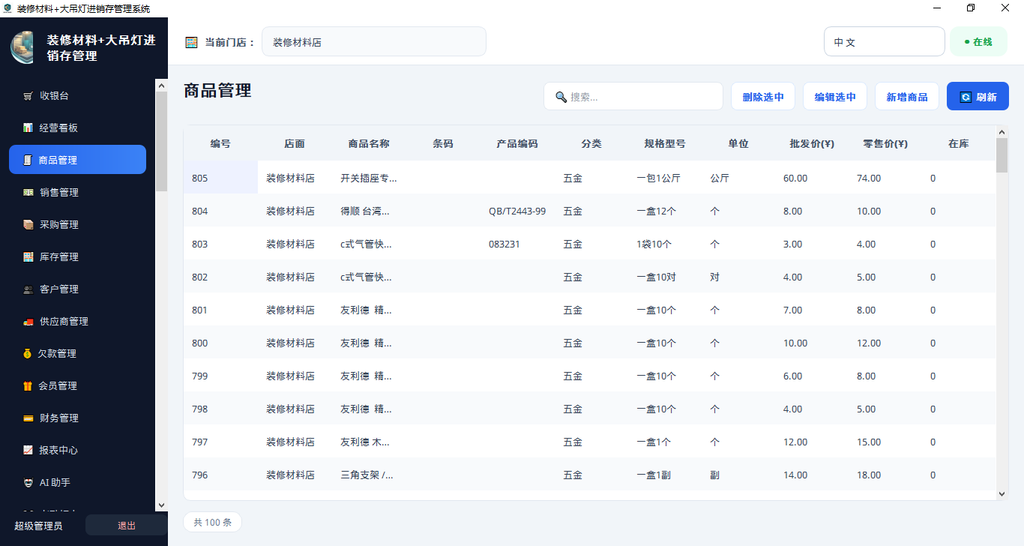Select the 供应商管理 supplier truck icon
1024x546 pixels.
28,321
